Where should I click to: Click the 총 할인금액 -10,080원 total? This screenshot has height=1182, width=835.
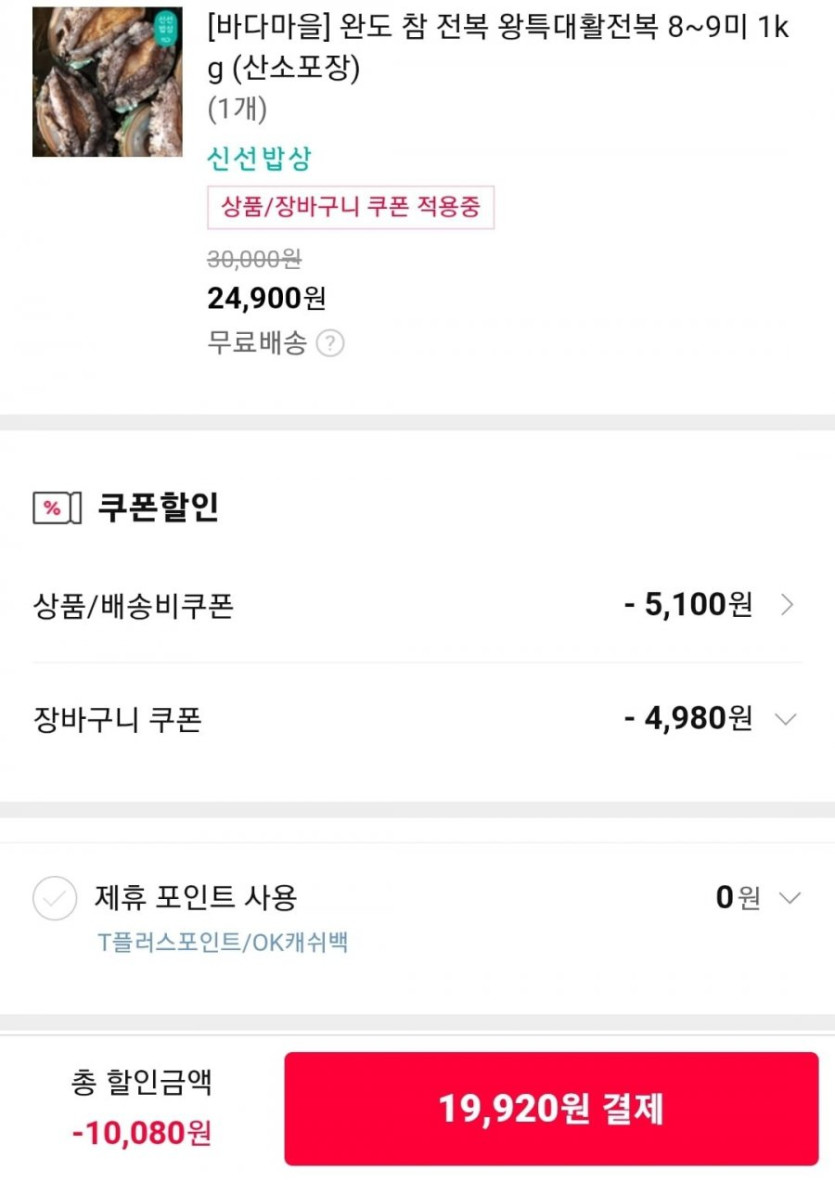point(141,1132)
